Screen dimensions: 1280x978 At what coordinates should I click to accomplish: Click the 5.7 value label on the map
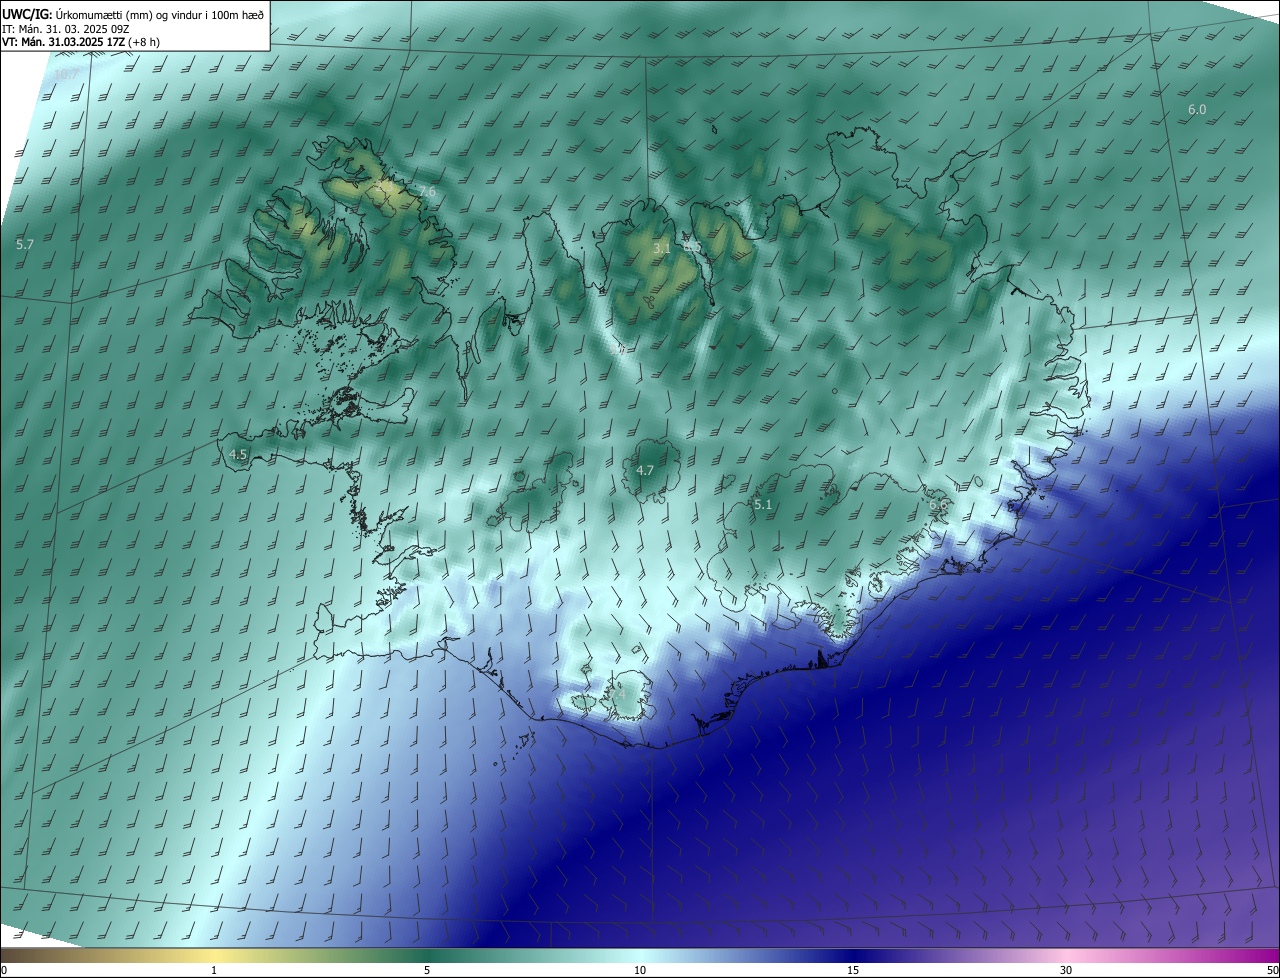pyautogui.click(x=26, y=244)
